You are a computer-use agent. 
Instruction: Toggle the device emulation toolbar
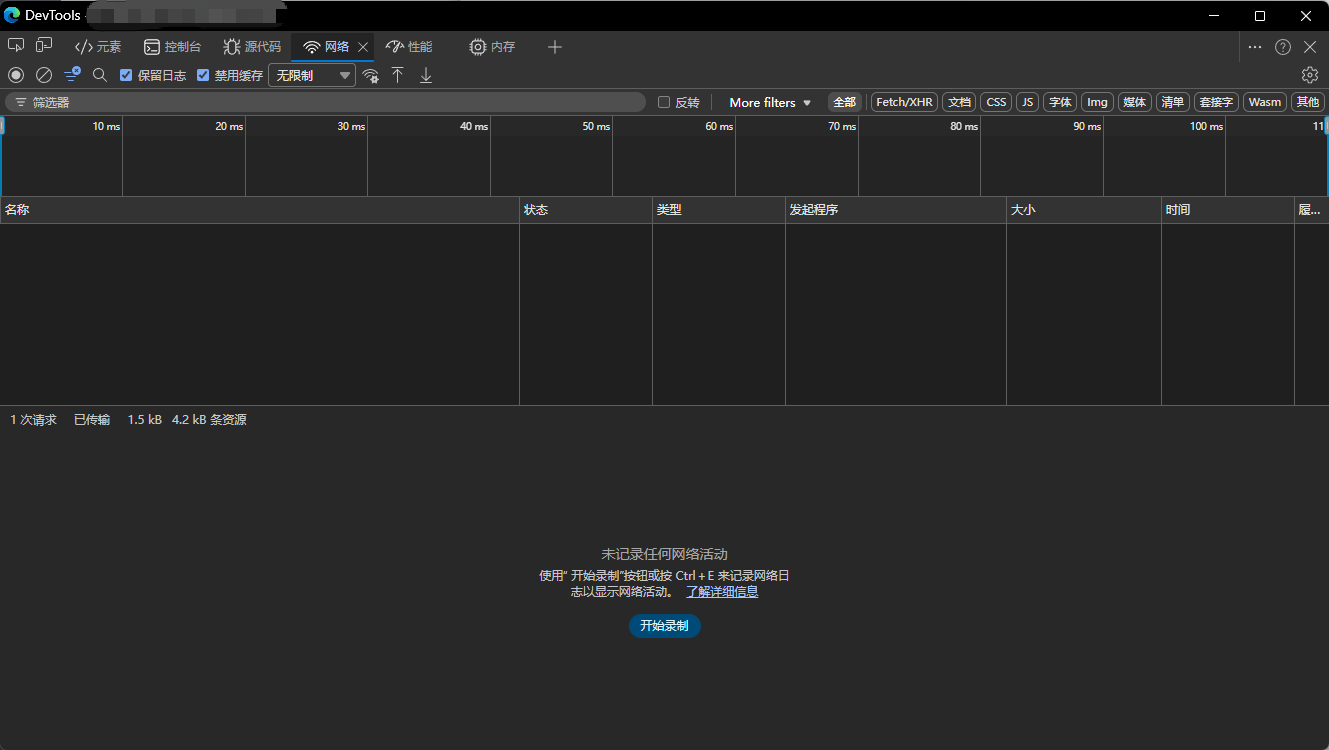coord(43,45)
